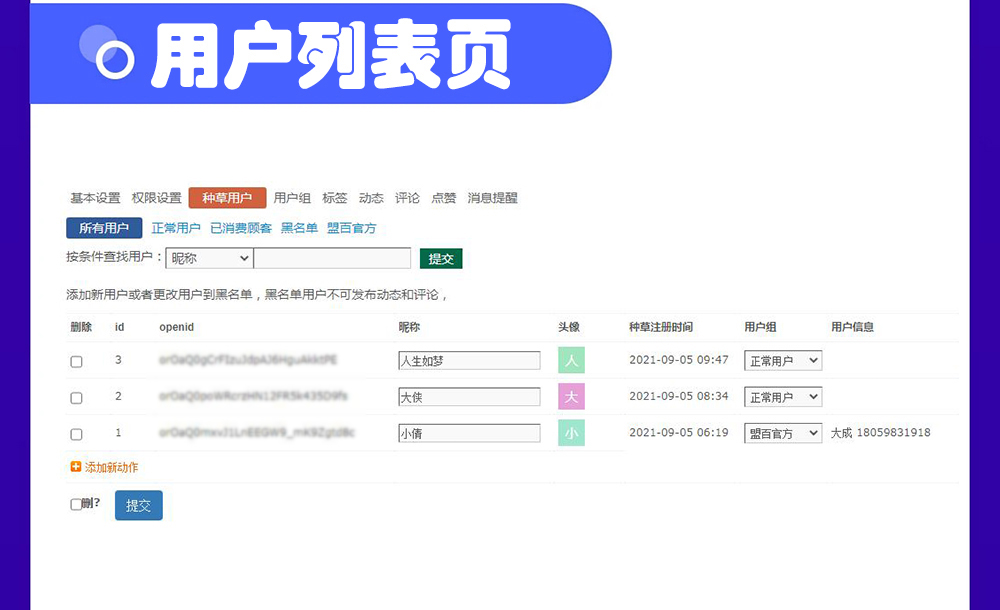This screenshot has width=1000, height=610.
Task: Go to the 消息提醒 tab
Action: (492, 198)
